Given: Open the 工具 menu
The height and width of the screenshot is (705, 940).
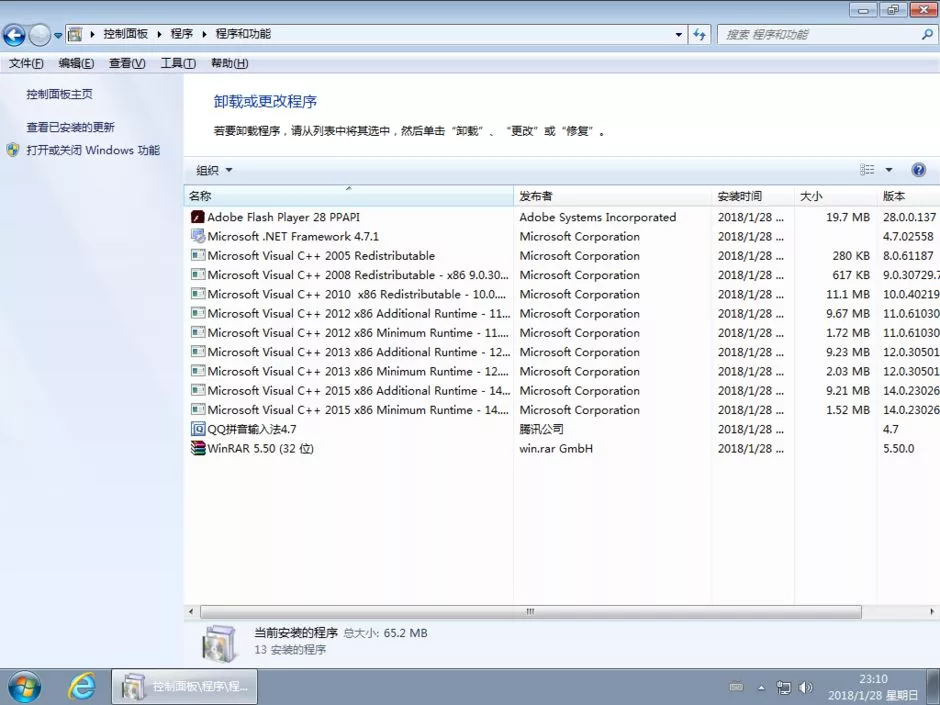Looking at the screenshot, I should (177, 63).
